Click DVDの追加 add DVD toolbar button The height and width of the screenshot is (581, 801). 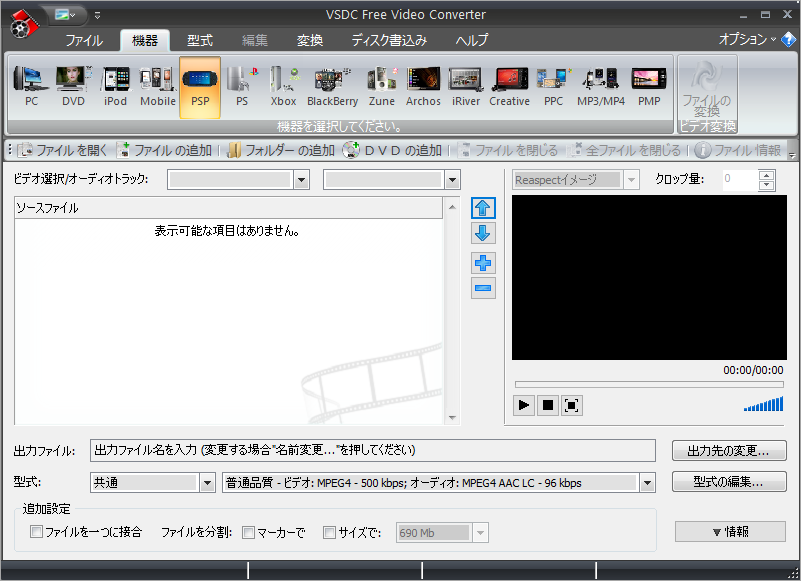(392, 150)
